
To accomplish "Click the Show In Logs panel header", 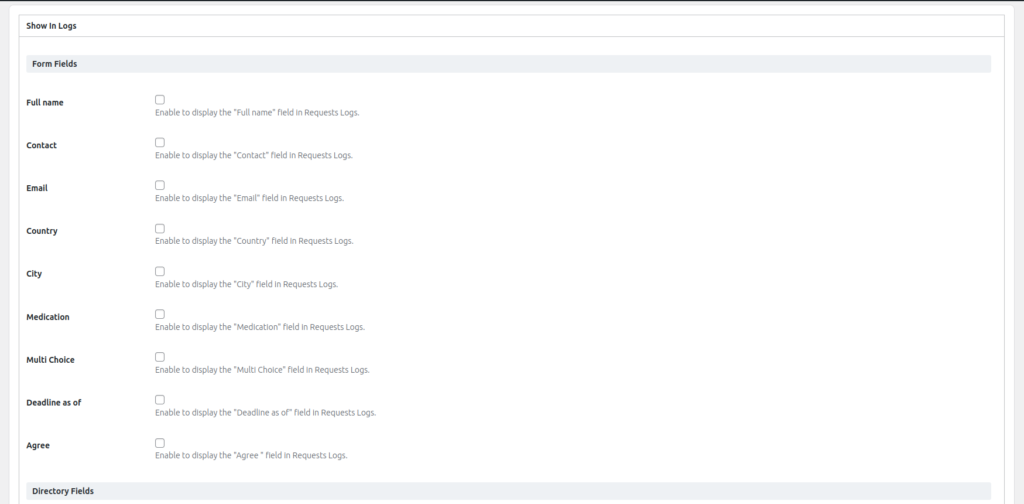I will coord(51,26).
